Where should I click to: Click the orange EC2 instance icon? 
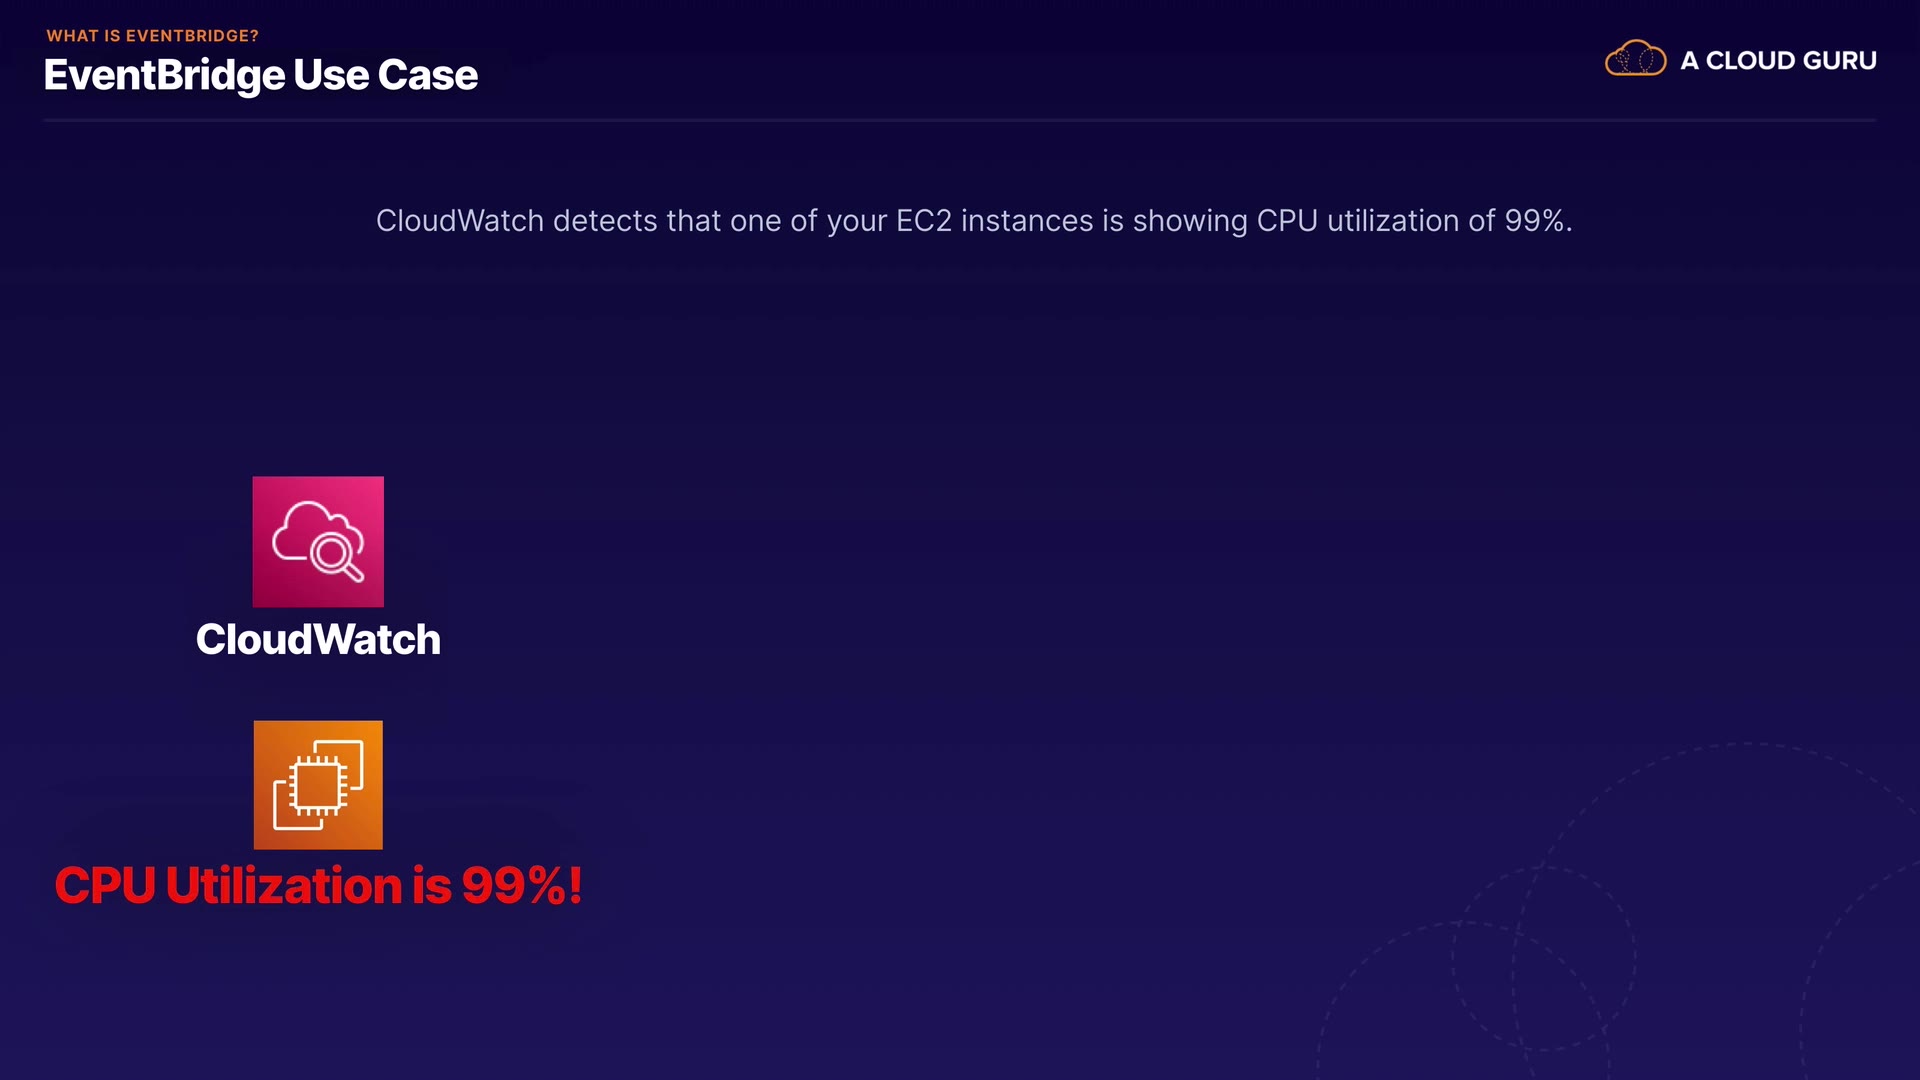click(318, 785)
